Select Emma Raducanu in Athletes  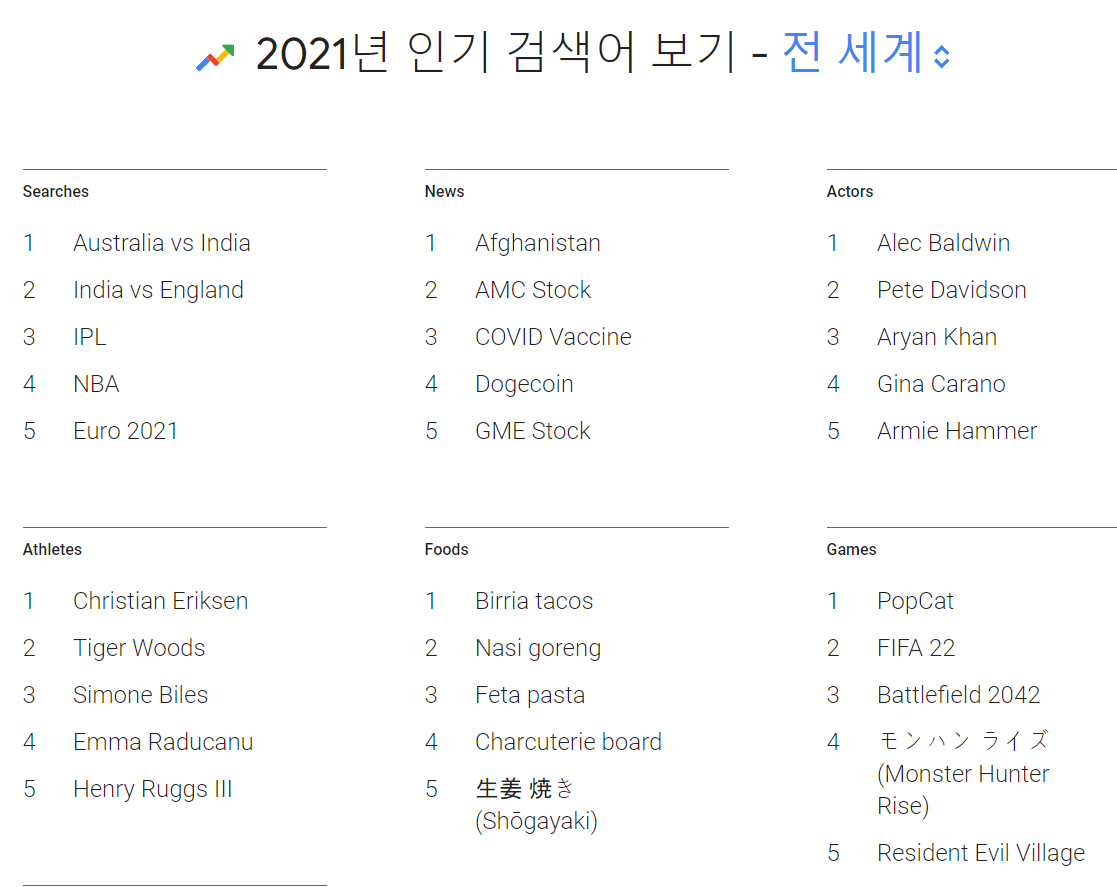pyautogui.click(x=163, y=742)
